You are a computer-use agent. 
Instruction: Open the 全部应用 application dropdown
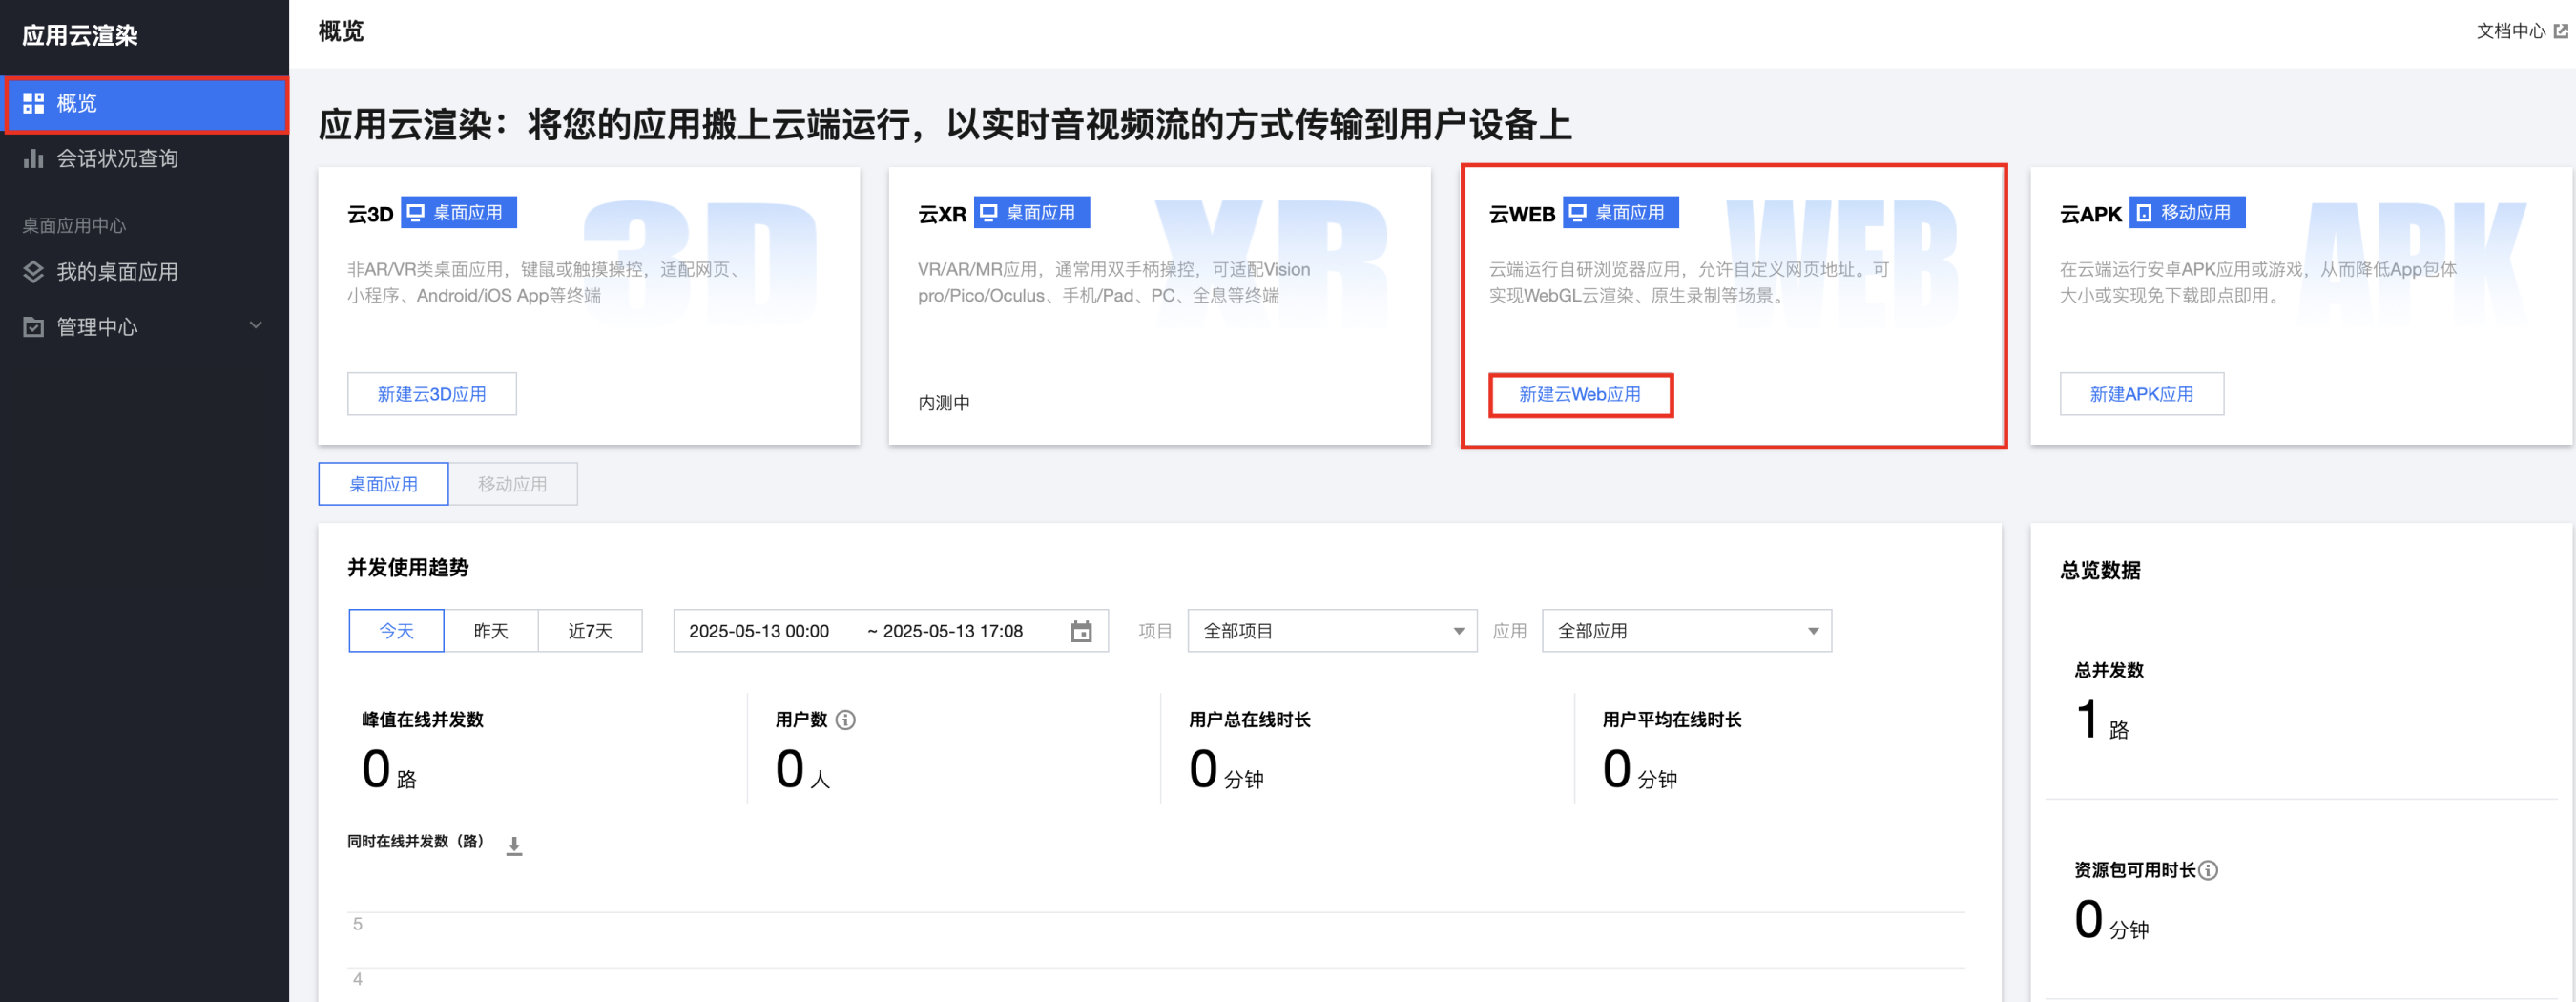click(1687, 631)
